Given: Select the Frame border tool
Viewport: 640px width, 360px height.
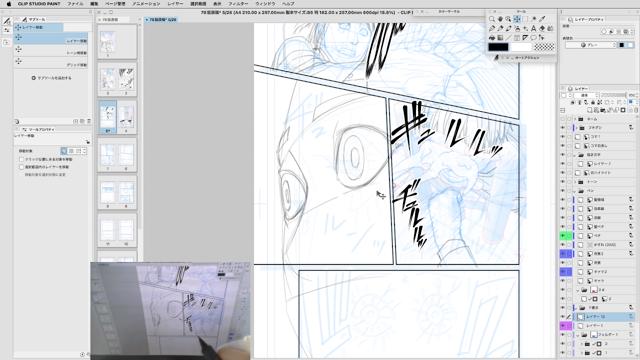Looking at the screenshot, I should (x=517, y=38).
